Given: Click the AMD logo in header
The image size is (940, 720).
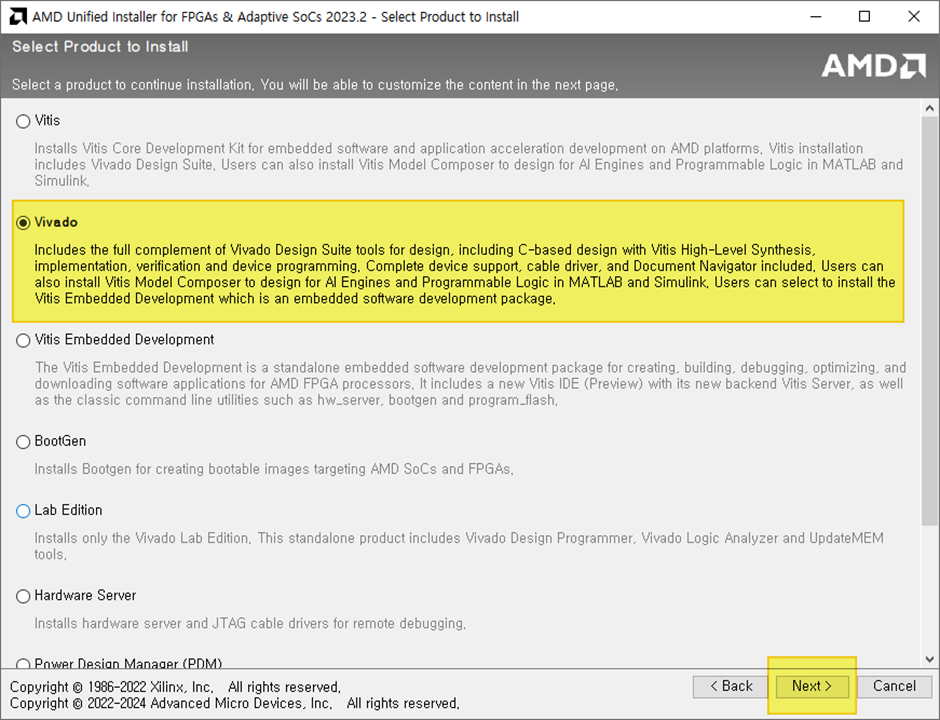Looking at the screenshot, I should click(x=873, y=66).
